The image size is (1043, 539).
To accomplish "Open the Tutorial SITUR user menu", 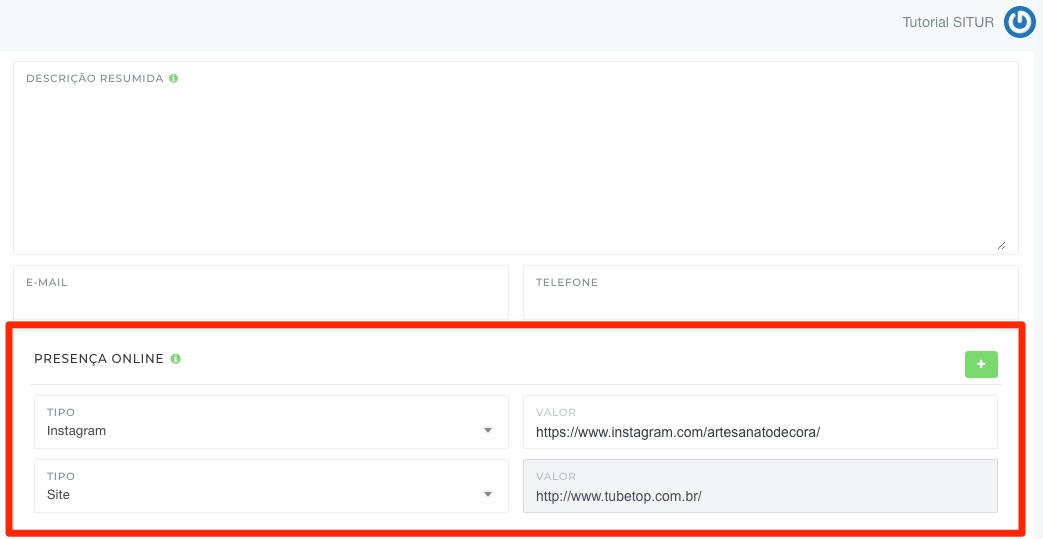I will click(x=947, y=22).
